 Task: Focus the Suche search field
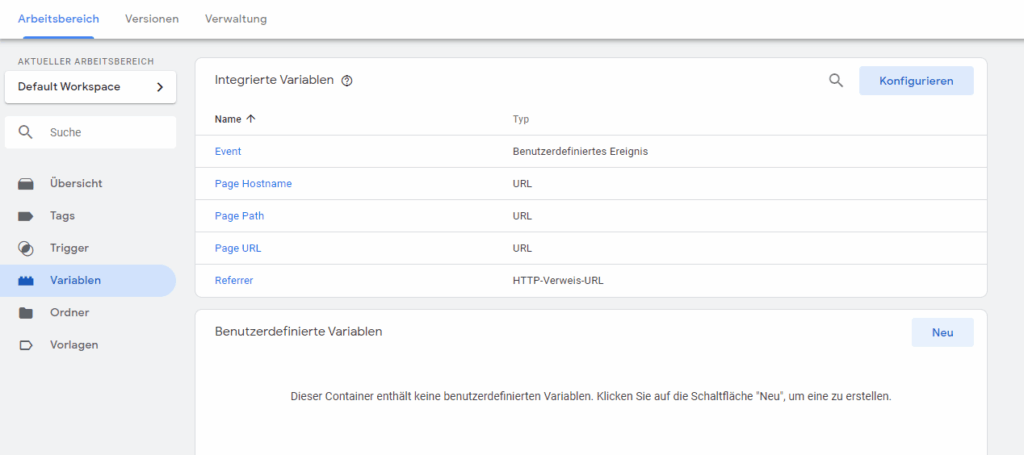(100, 132)
